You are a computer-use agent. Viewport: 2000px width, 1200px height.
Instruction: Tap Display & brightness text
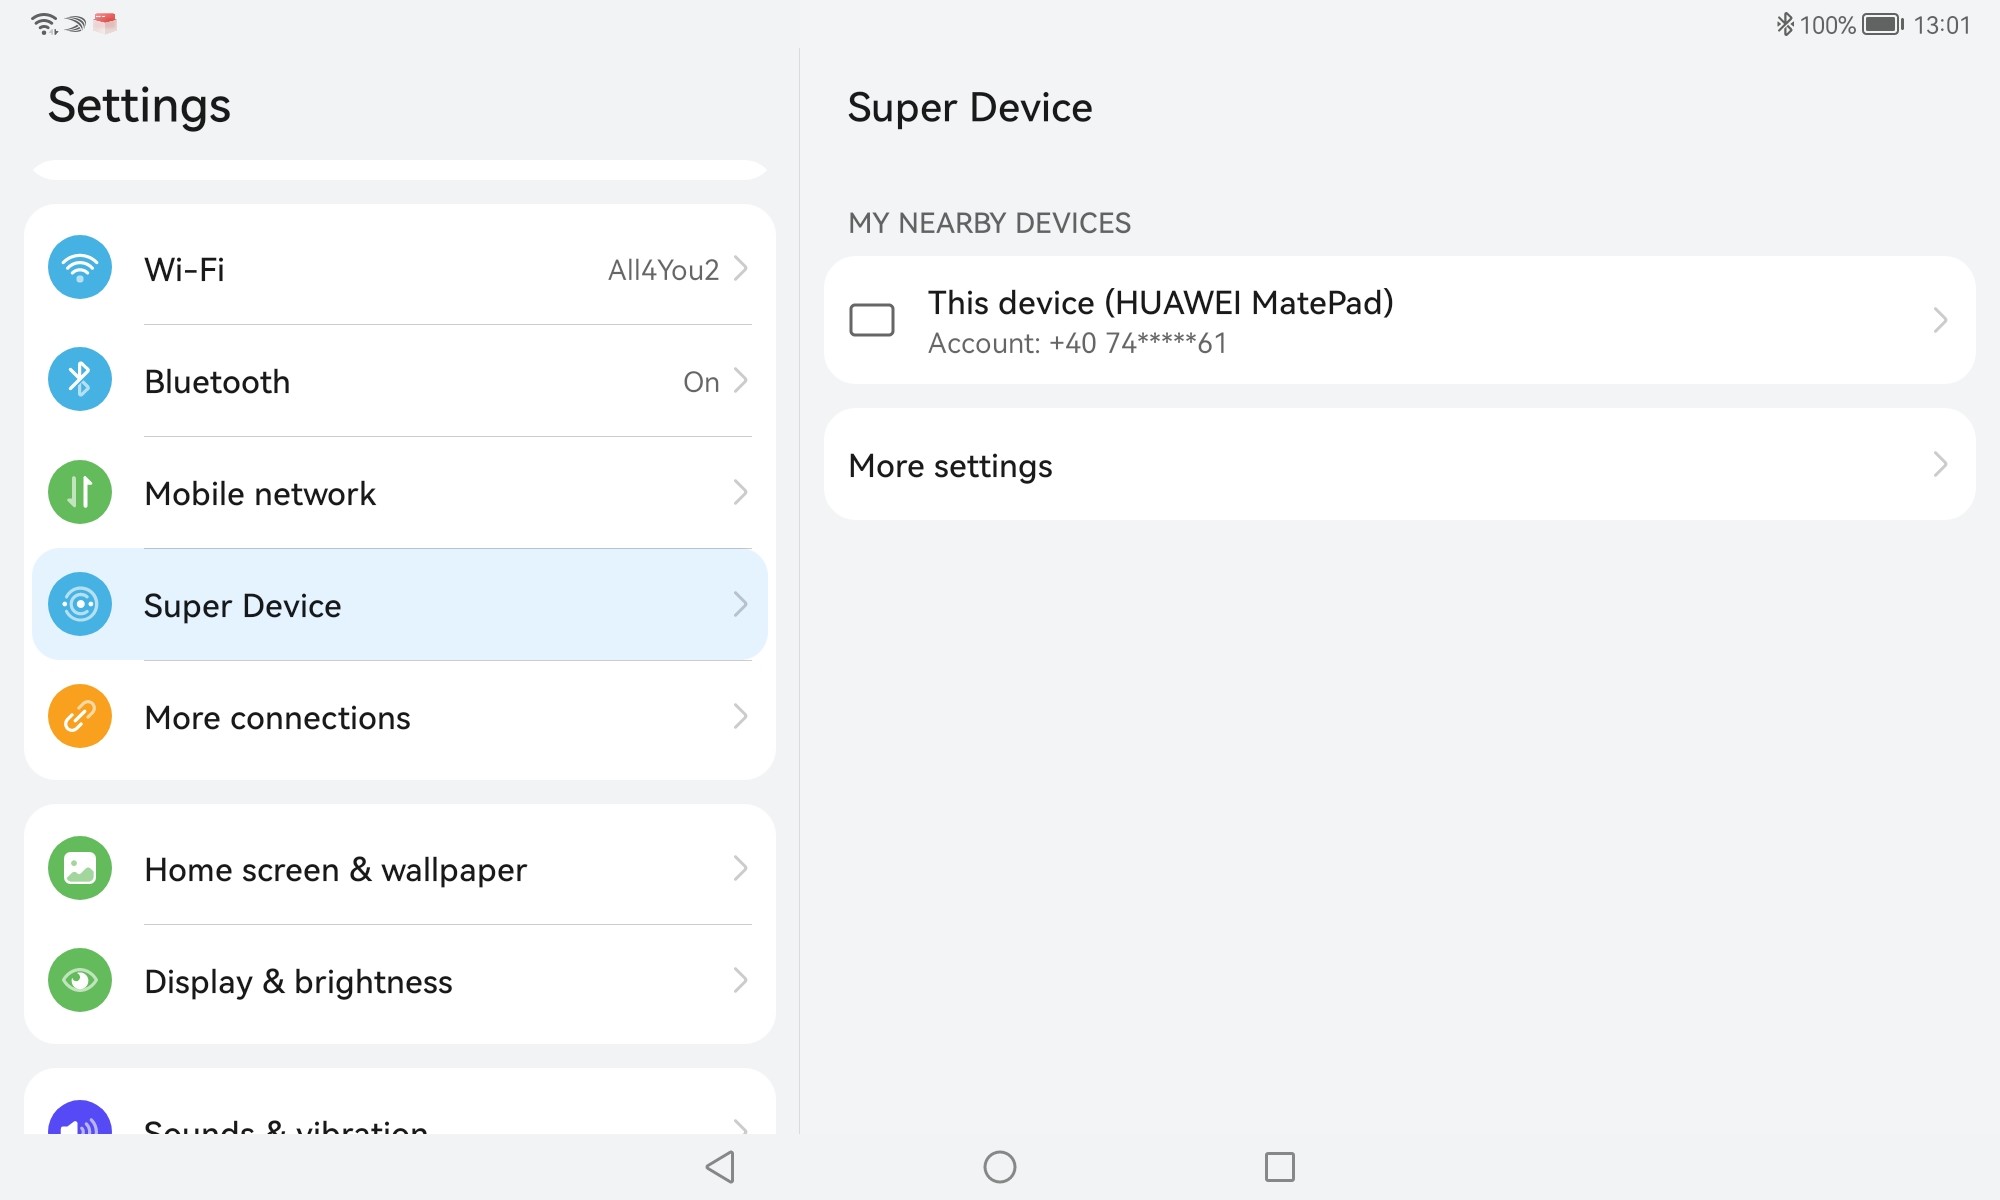tap(298, 981)
